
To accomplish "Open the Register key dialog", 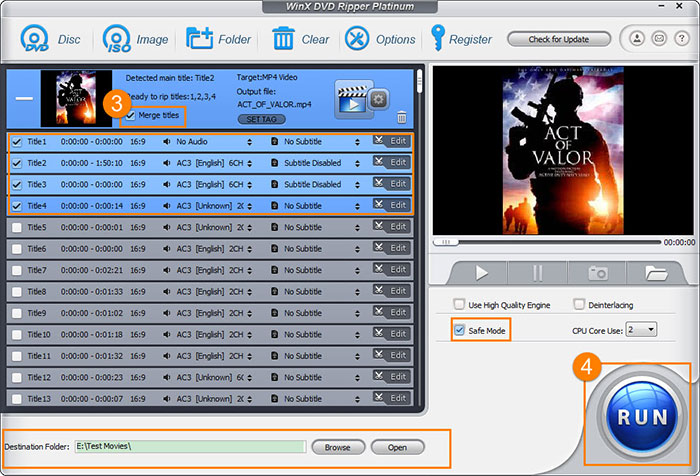I will [x=462, y=39].
